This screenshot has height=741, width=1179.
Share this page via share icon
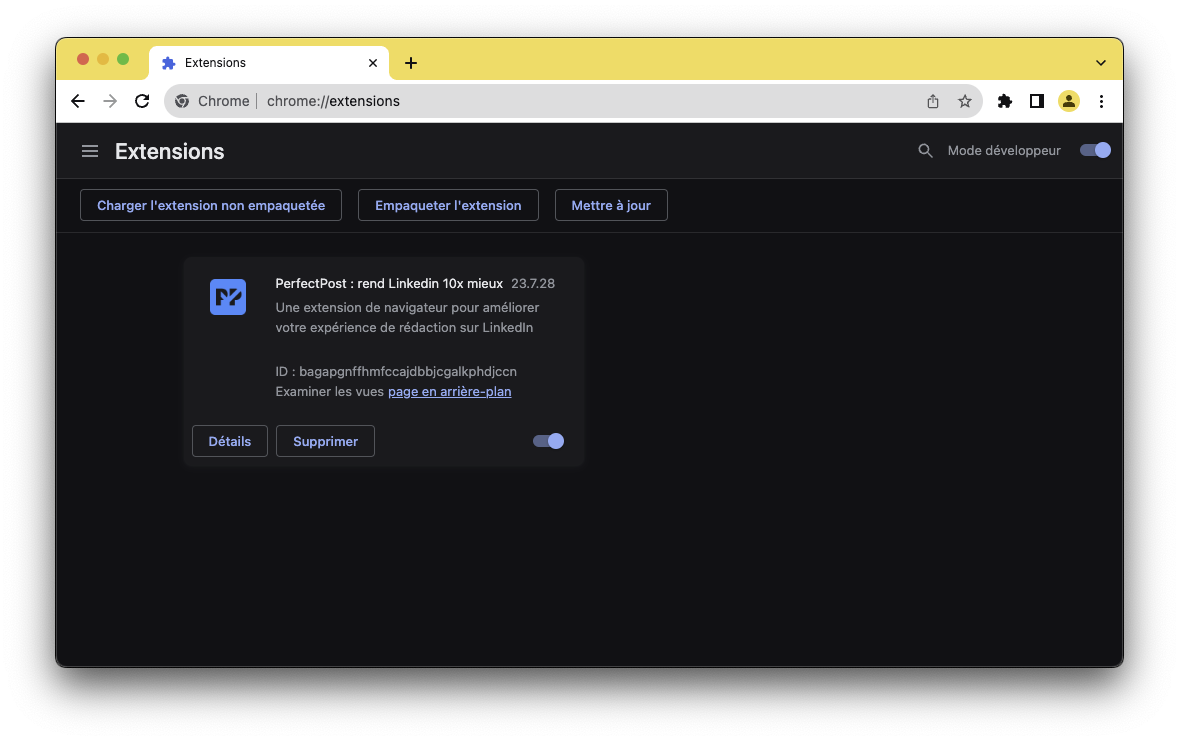pos(932,101)
